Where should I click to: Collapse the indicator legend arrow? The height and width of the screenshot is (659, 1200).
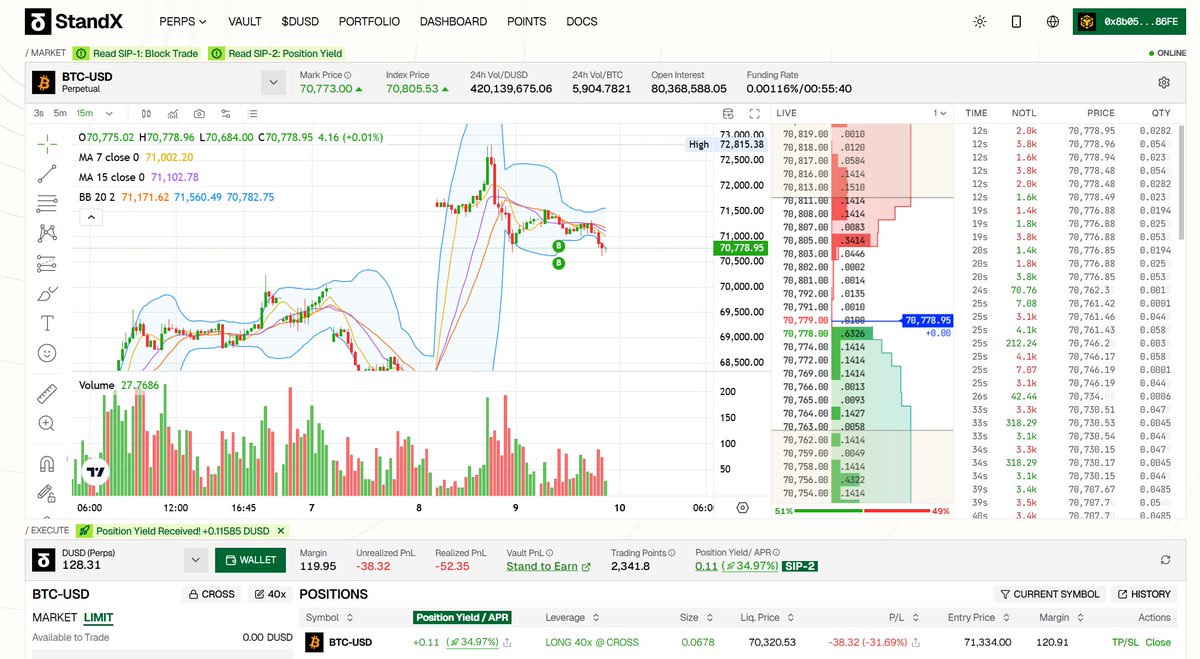[x=91, y=216]
